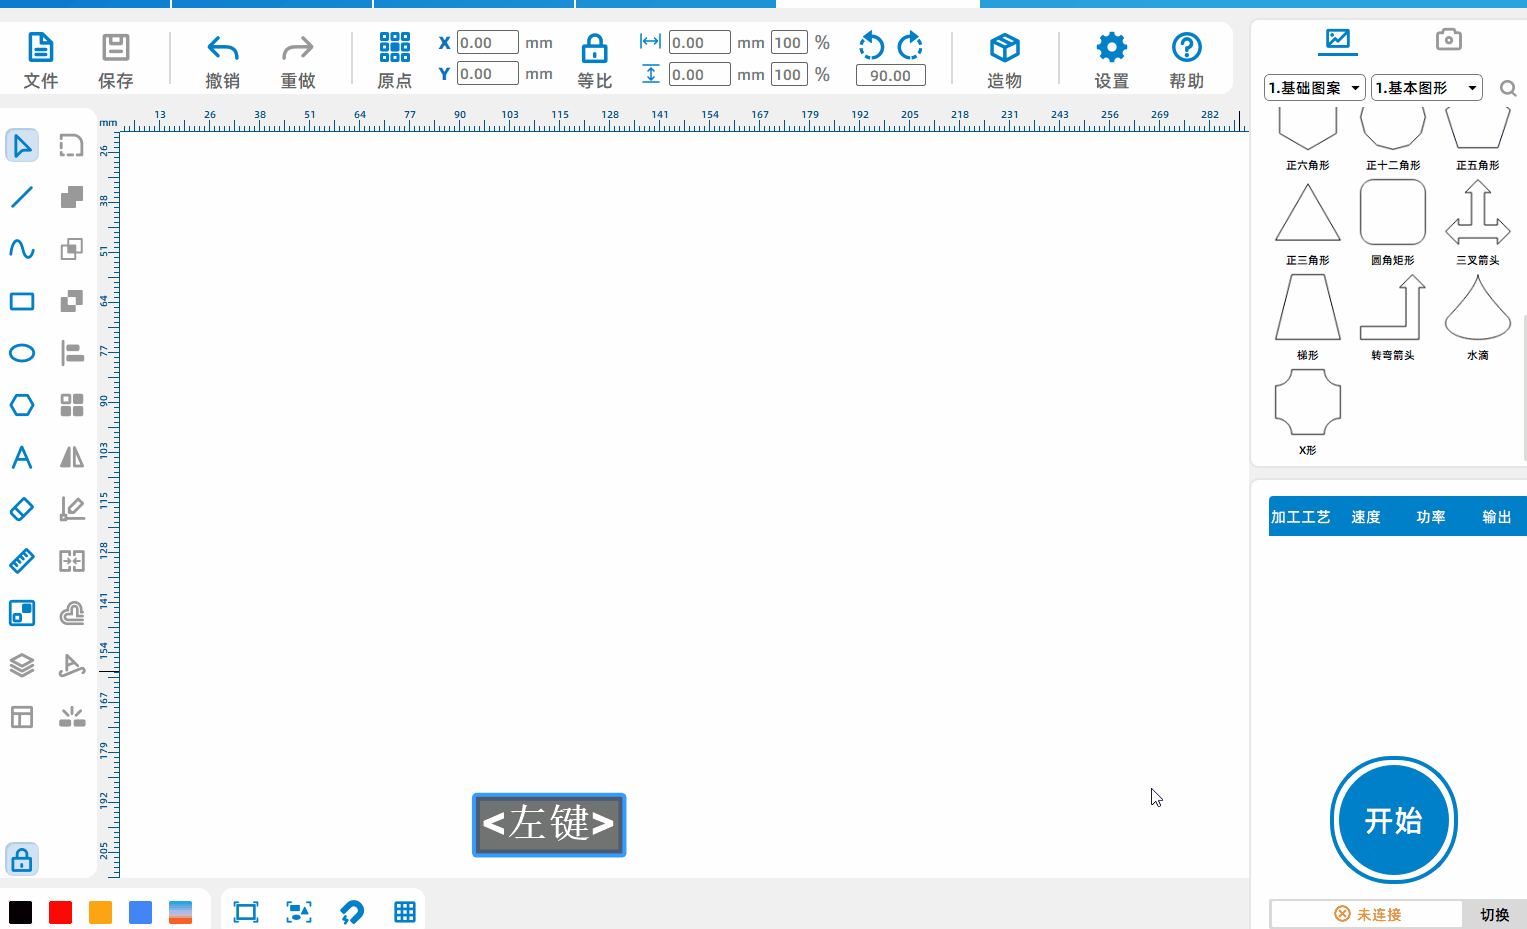Click the mirror flip tool
1527x929 pixels.
[71, 457]
